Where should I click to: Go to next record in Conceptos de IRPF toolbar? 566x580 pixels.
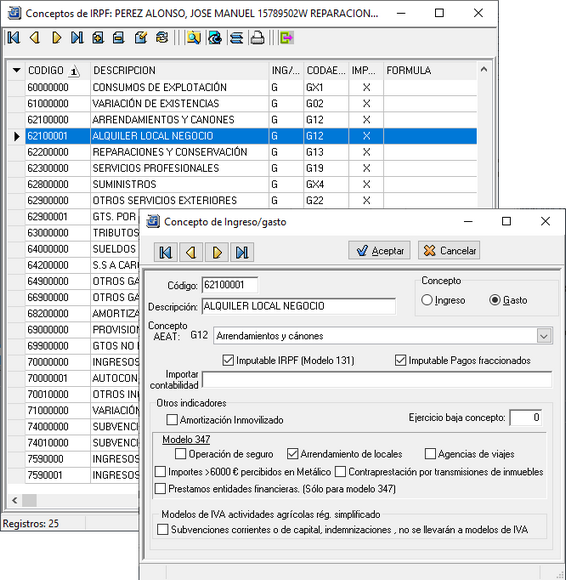point(56,38)
